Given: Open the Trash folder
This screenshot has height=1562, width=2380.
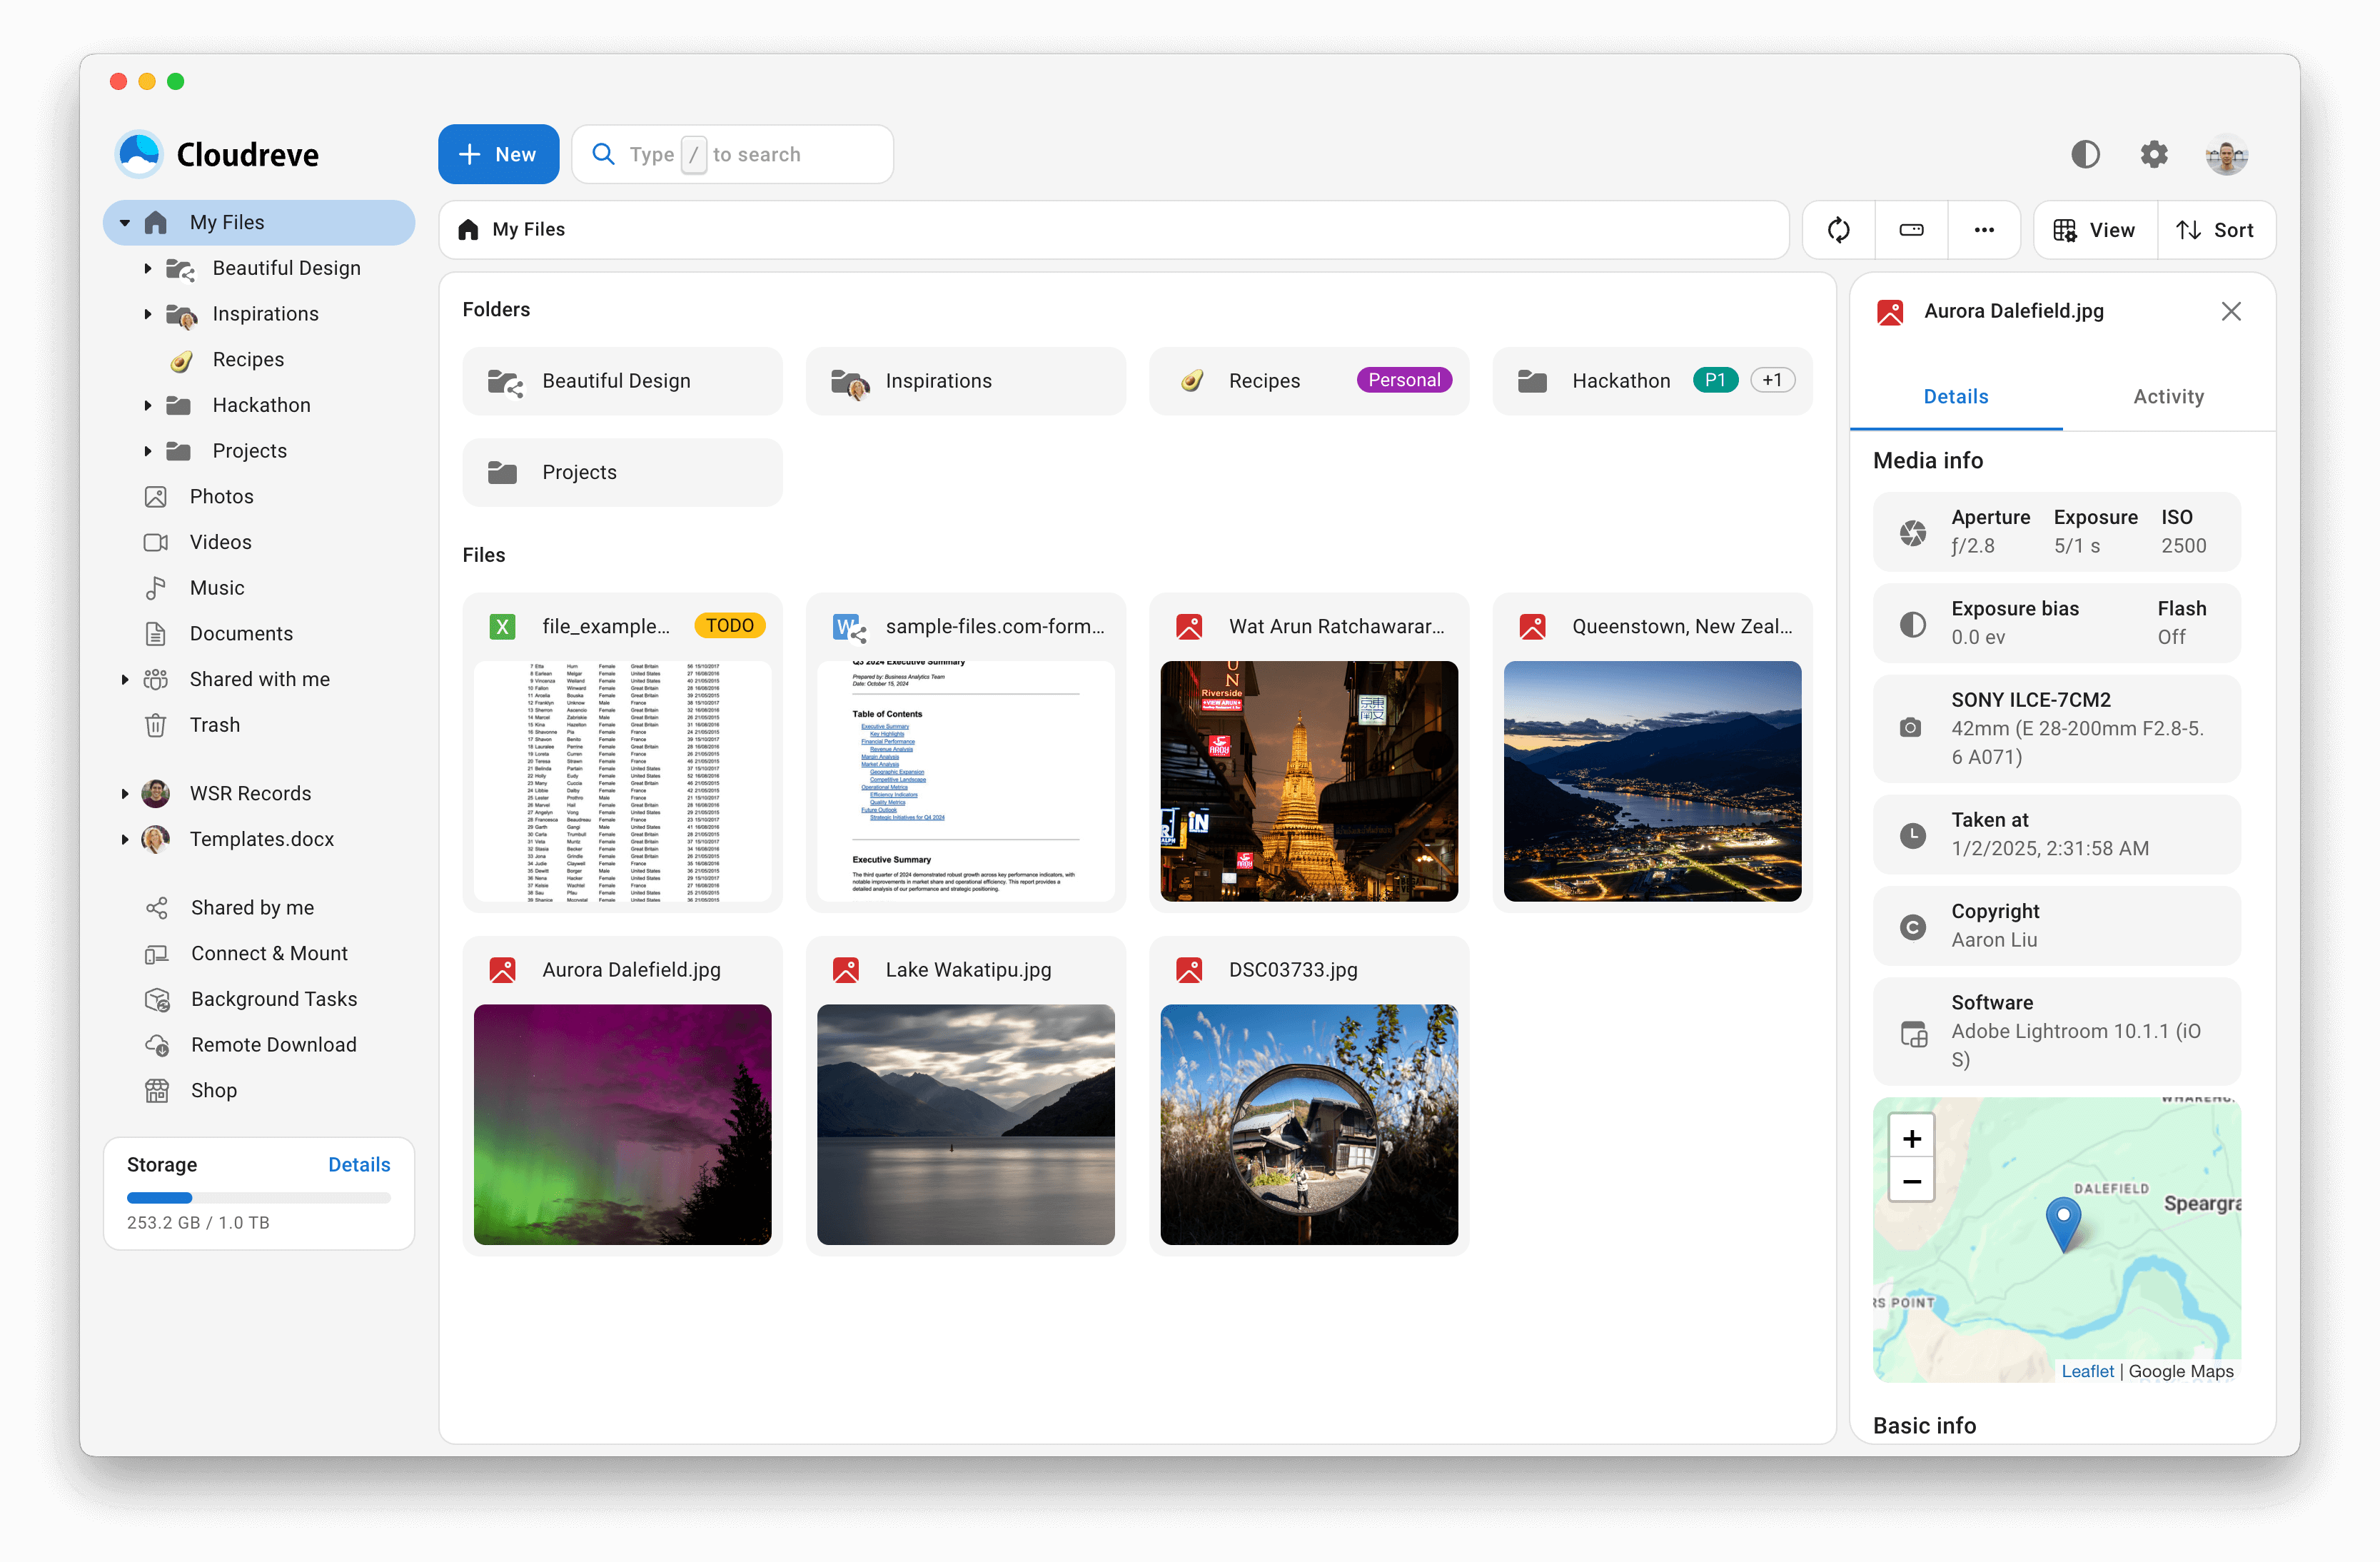Looking at the screenshot, I should pyautogui.click(x=215, y=724).
